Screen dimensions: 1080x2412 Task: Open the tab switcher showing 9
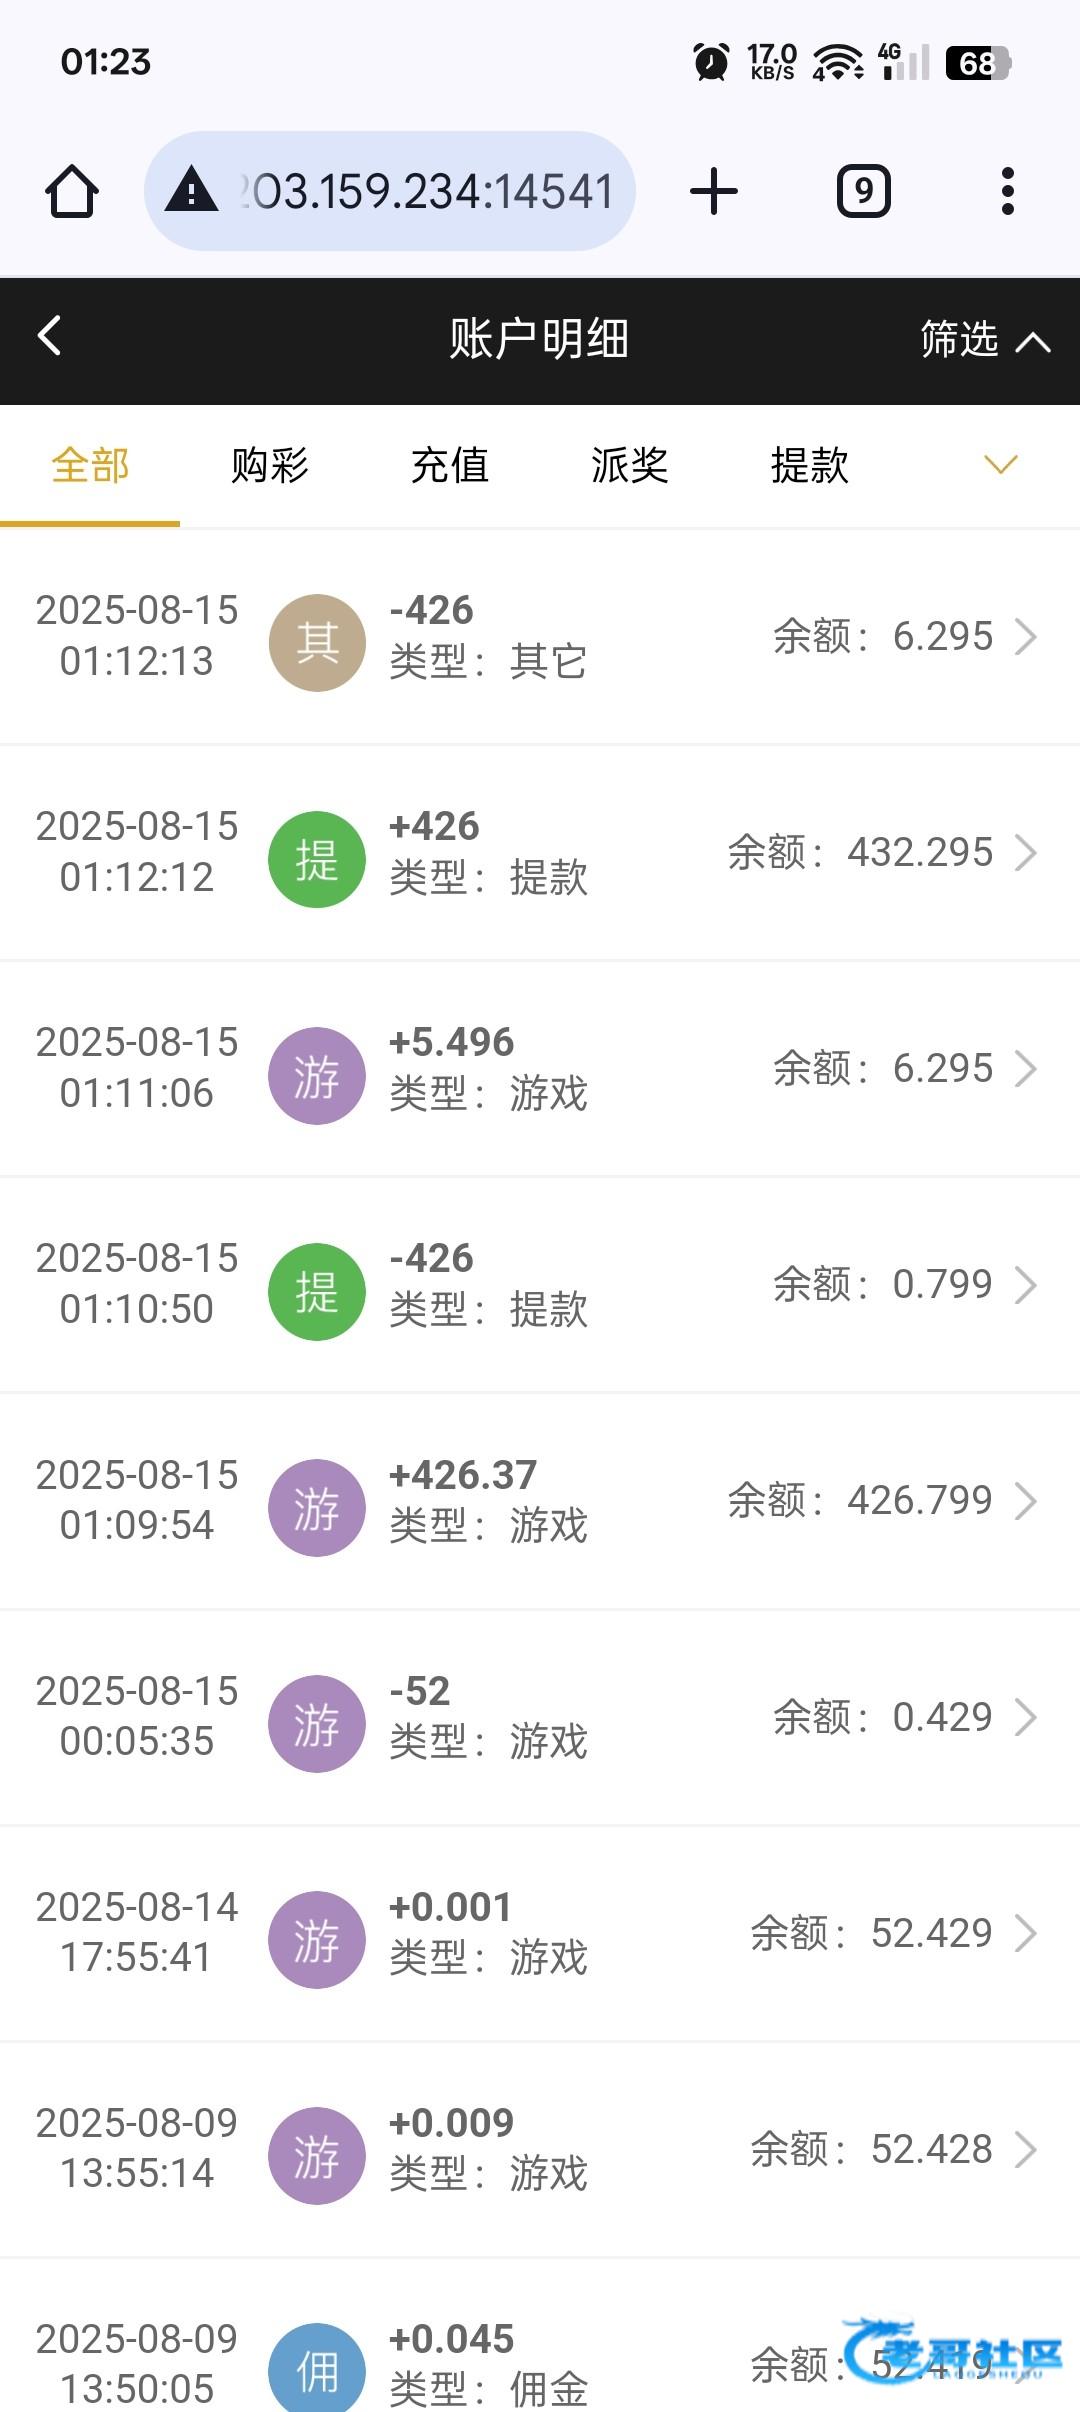863,191
